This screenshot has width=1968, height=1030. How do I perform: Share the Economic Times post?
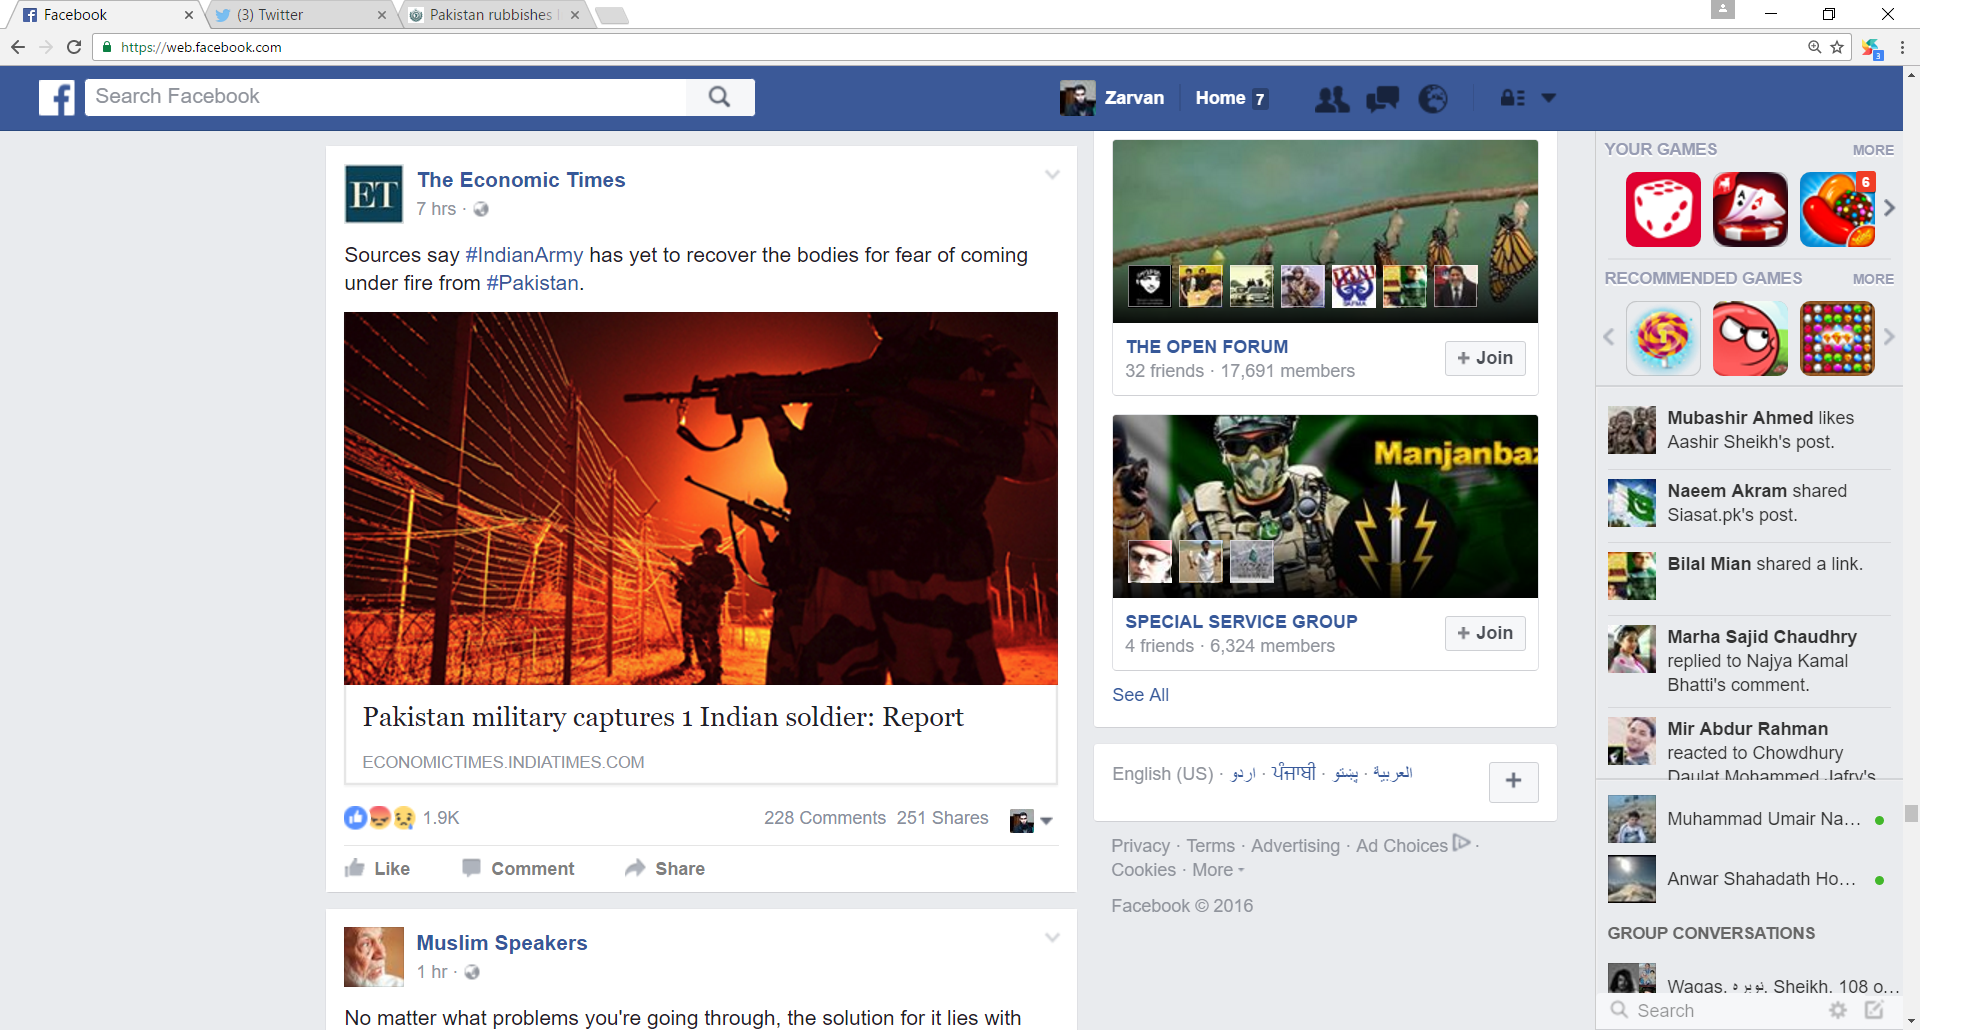click(665, 868)
